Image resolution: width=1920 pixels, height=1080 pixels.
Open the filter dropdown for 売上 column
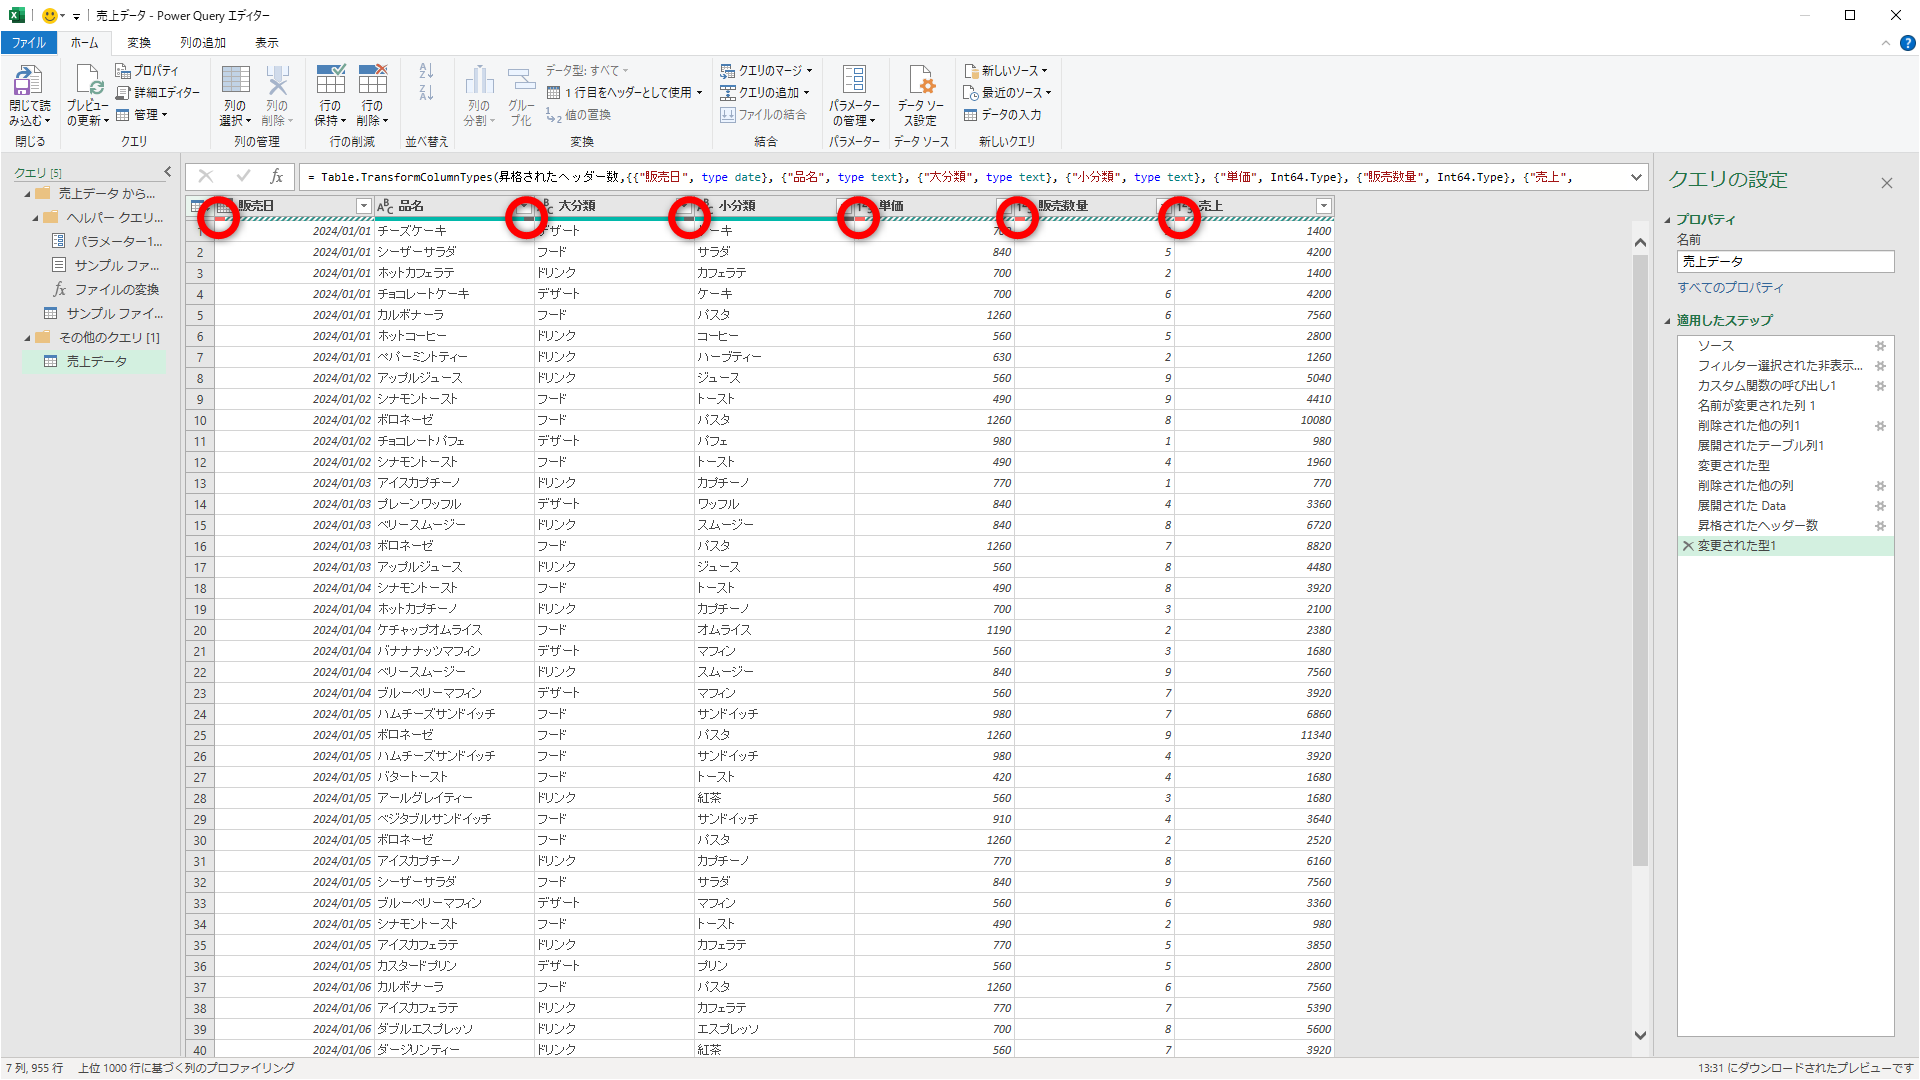[x=1323, y=206]
